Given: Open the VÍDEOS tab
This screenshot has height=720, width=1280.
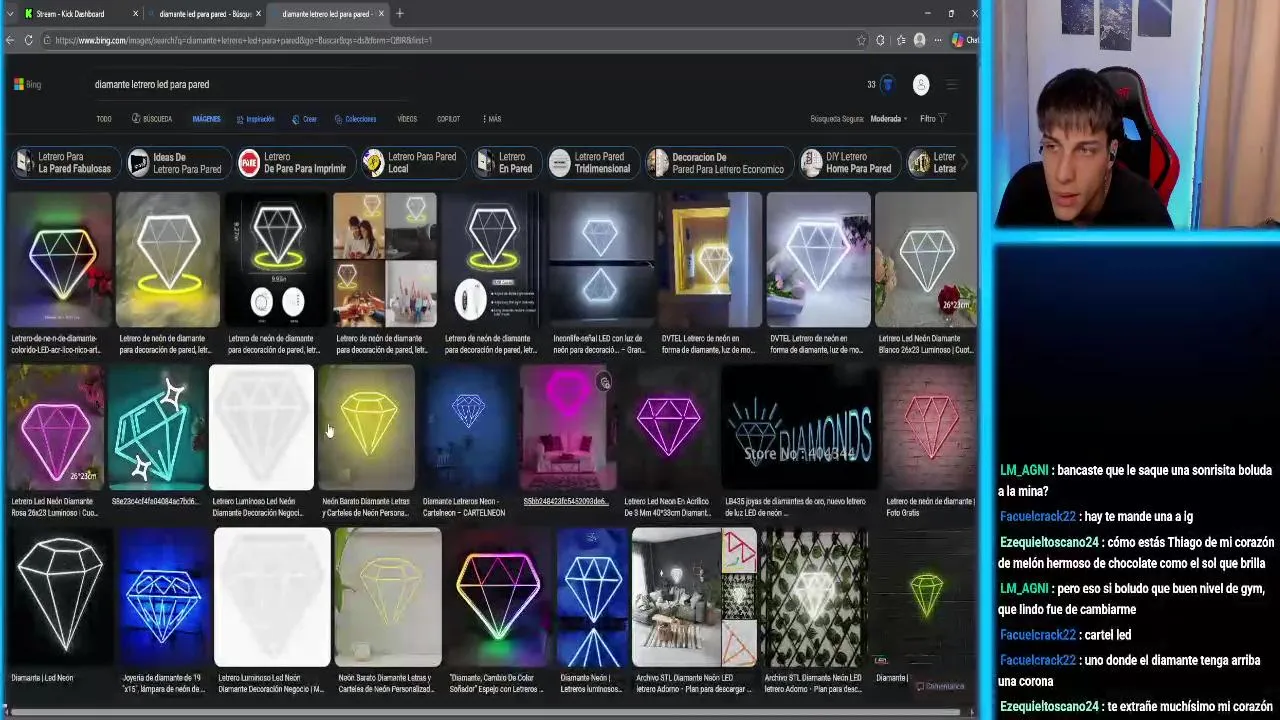Looking at the screenshot, I should pos(407,119).
